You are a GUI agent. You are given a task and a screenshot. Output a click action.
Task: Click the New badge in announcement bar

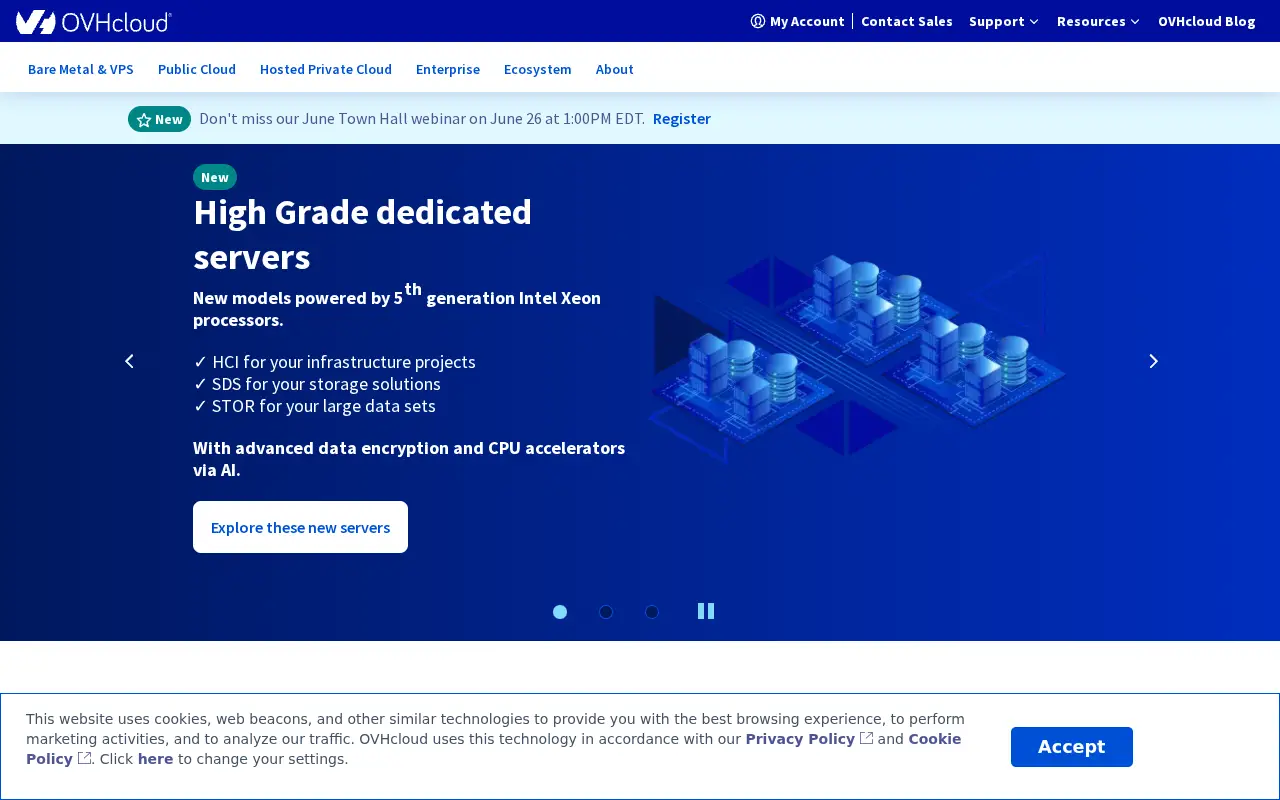[159, 119]
